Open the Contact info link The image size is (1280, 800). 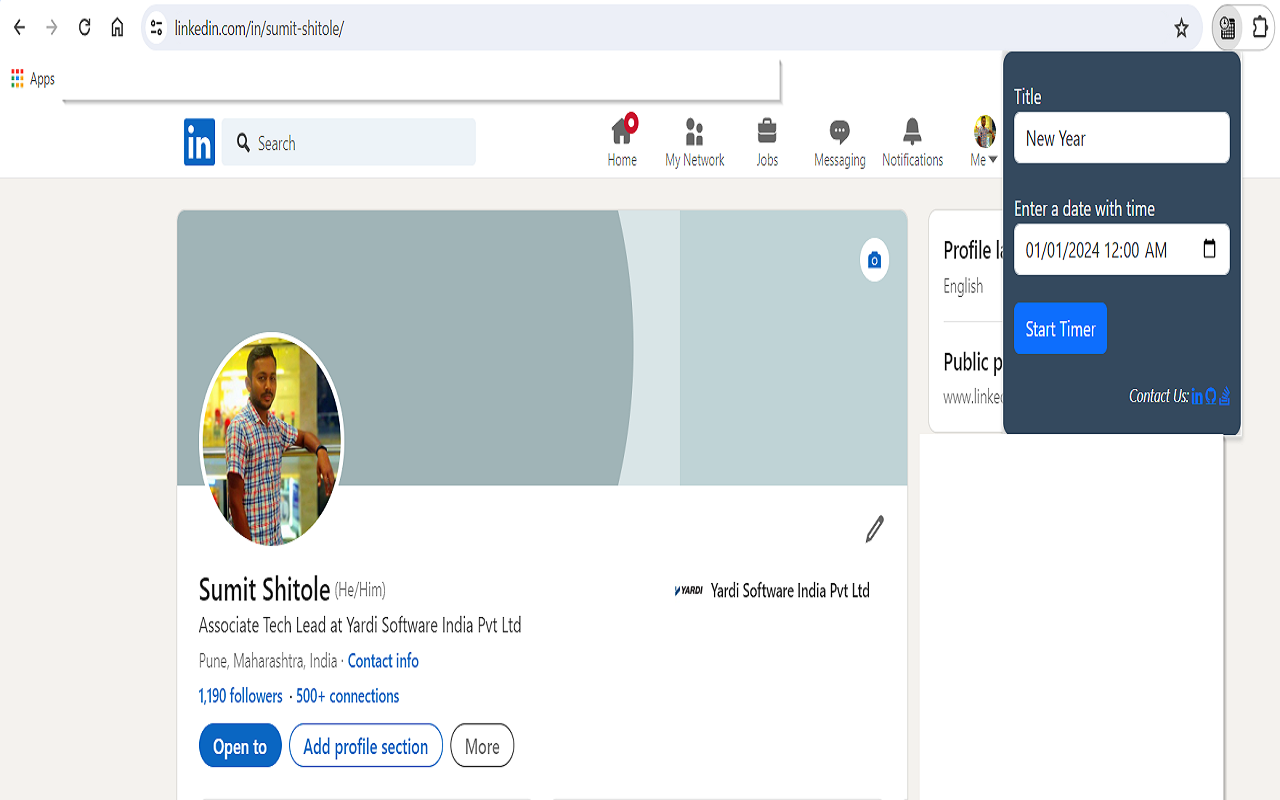(x=383, y=661)
